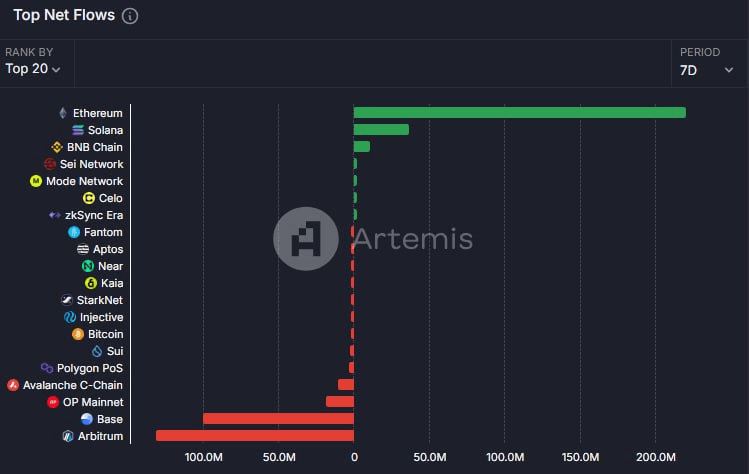The height and width of the screenshot is (474, 749).
Task: Select the green BNB Chain bar
Action: [x=362, y=147]
